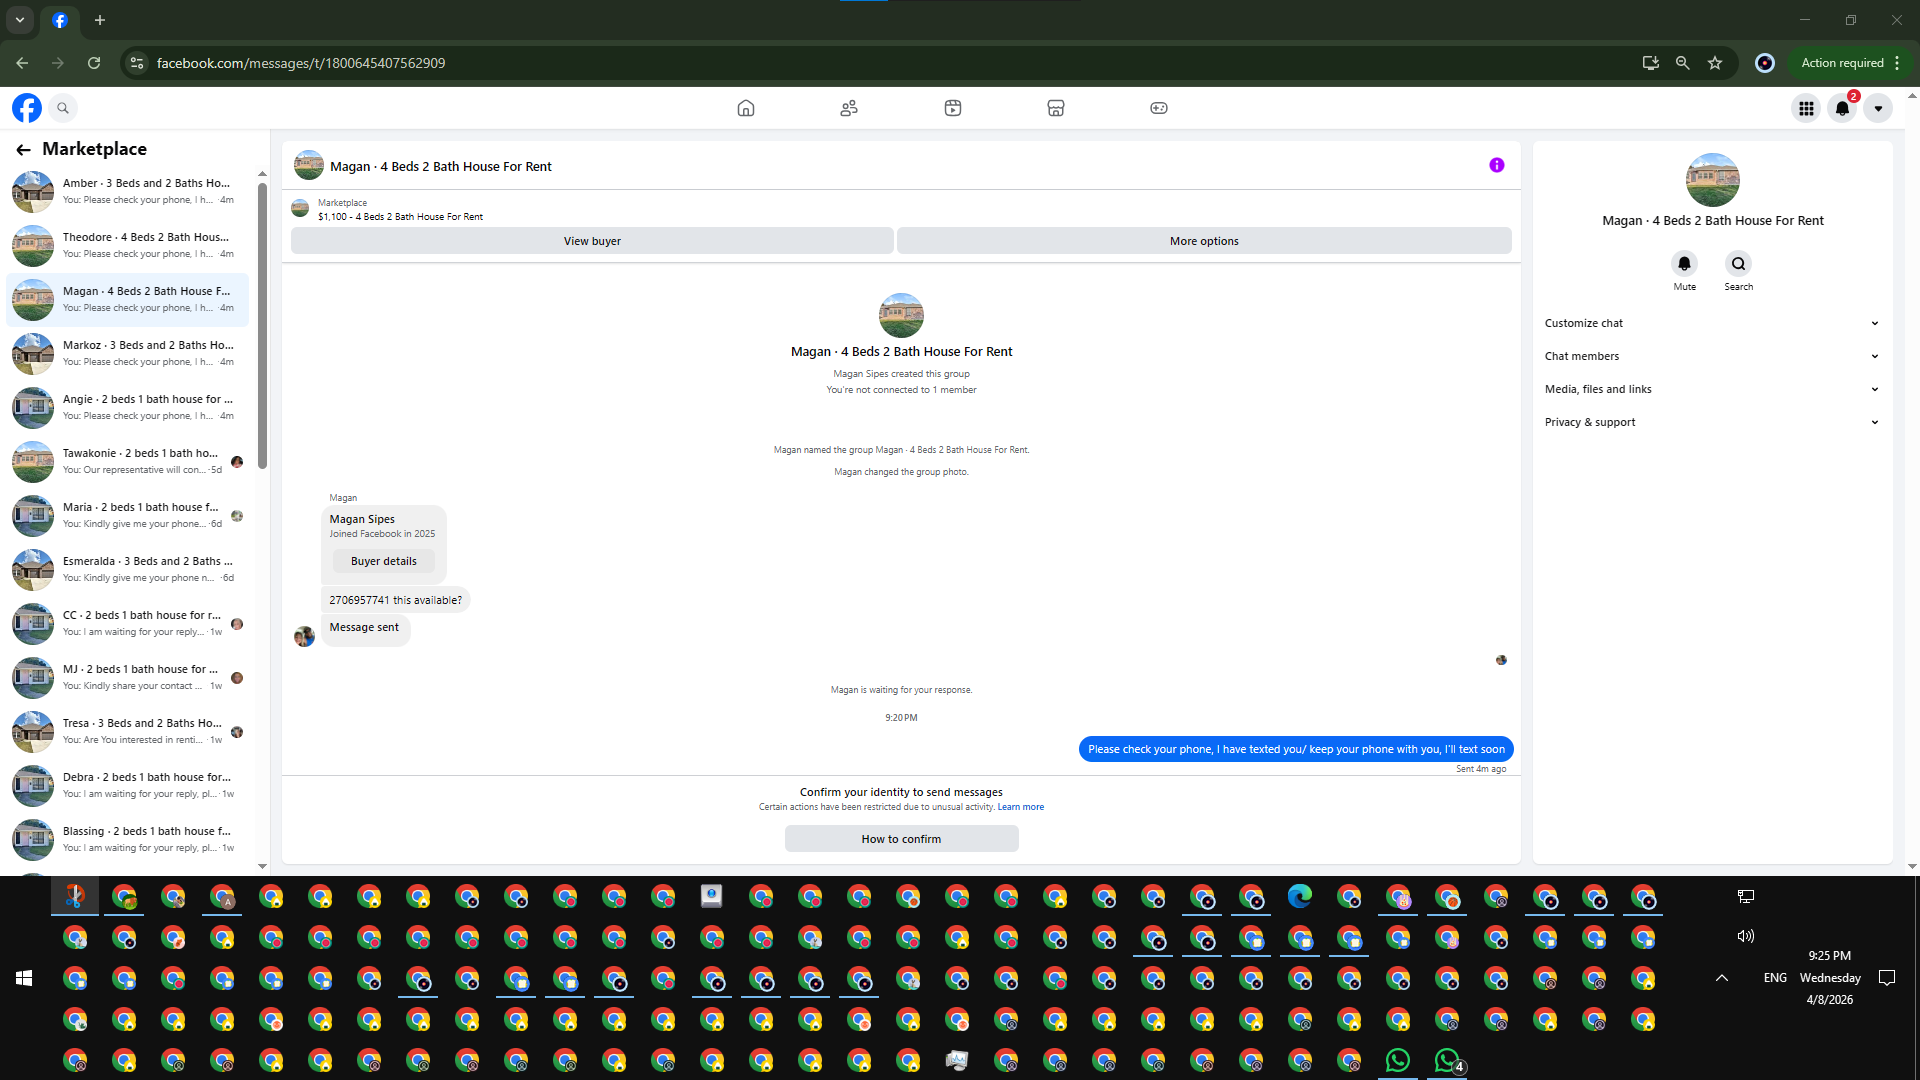1920x1080 pixels.
Task: Click the How to confirm button
Action: [x=901, y=839]
